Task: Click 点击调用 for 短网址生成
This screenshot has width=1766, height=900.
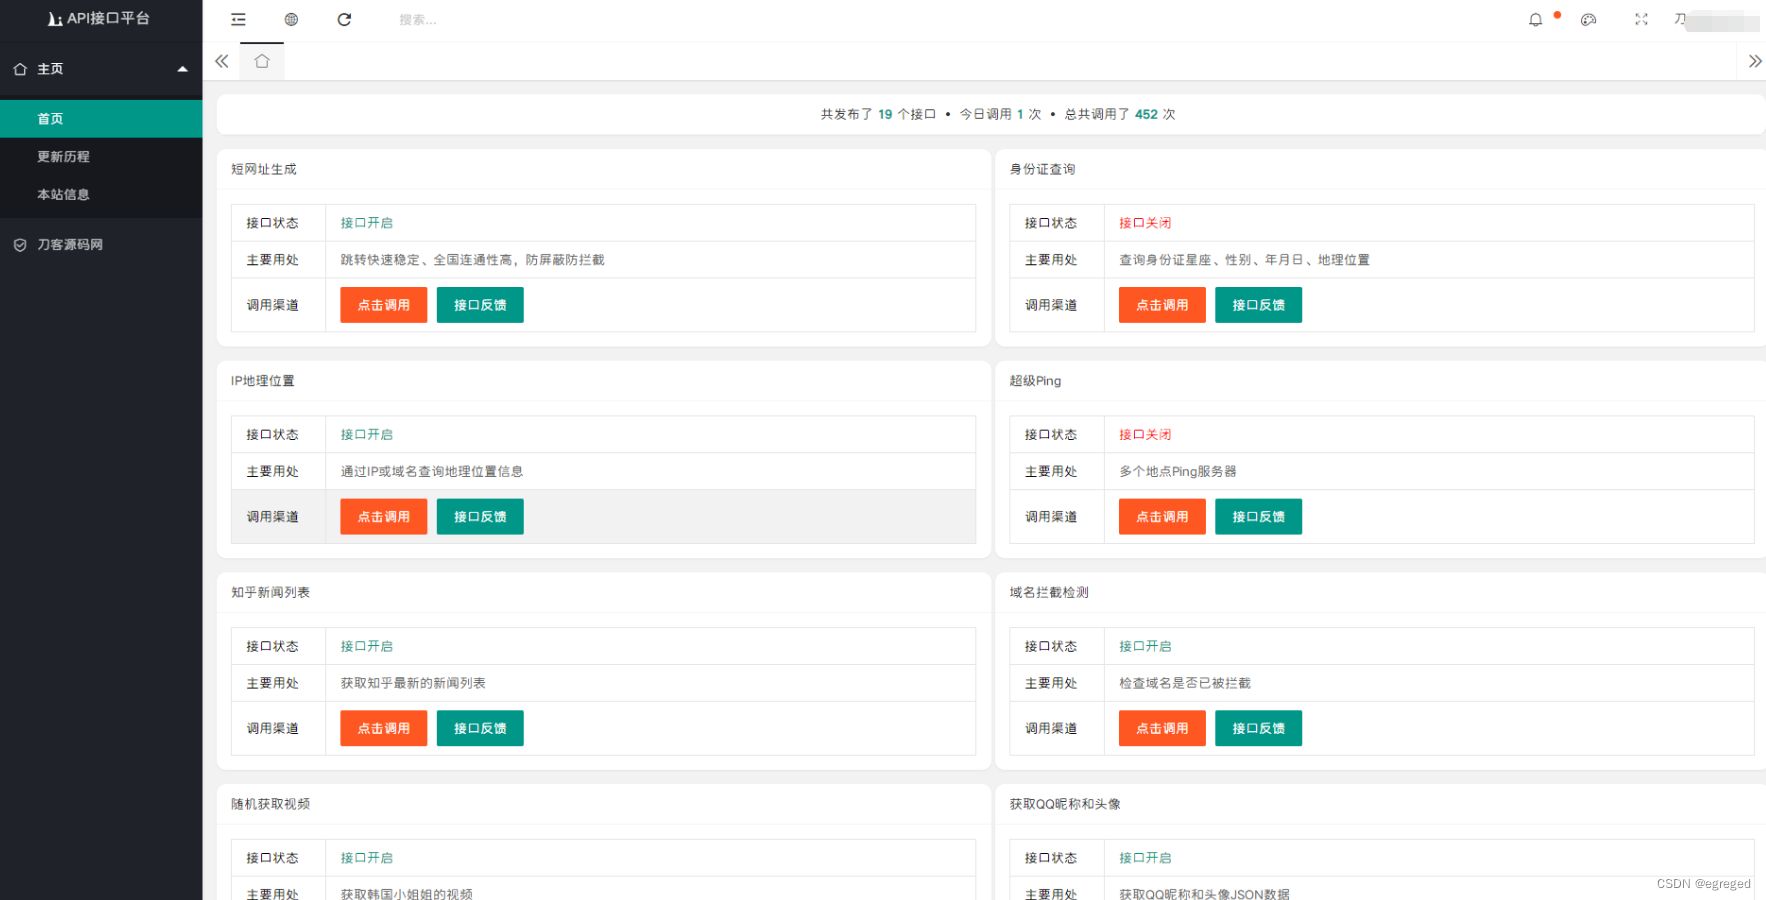Action: click(383, 305)
